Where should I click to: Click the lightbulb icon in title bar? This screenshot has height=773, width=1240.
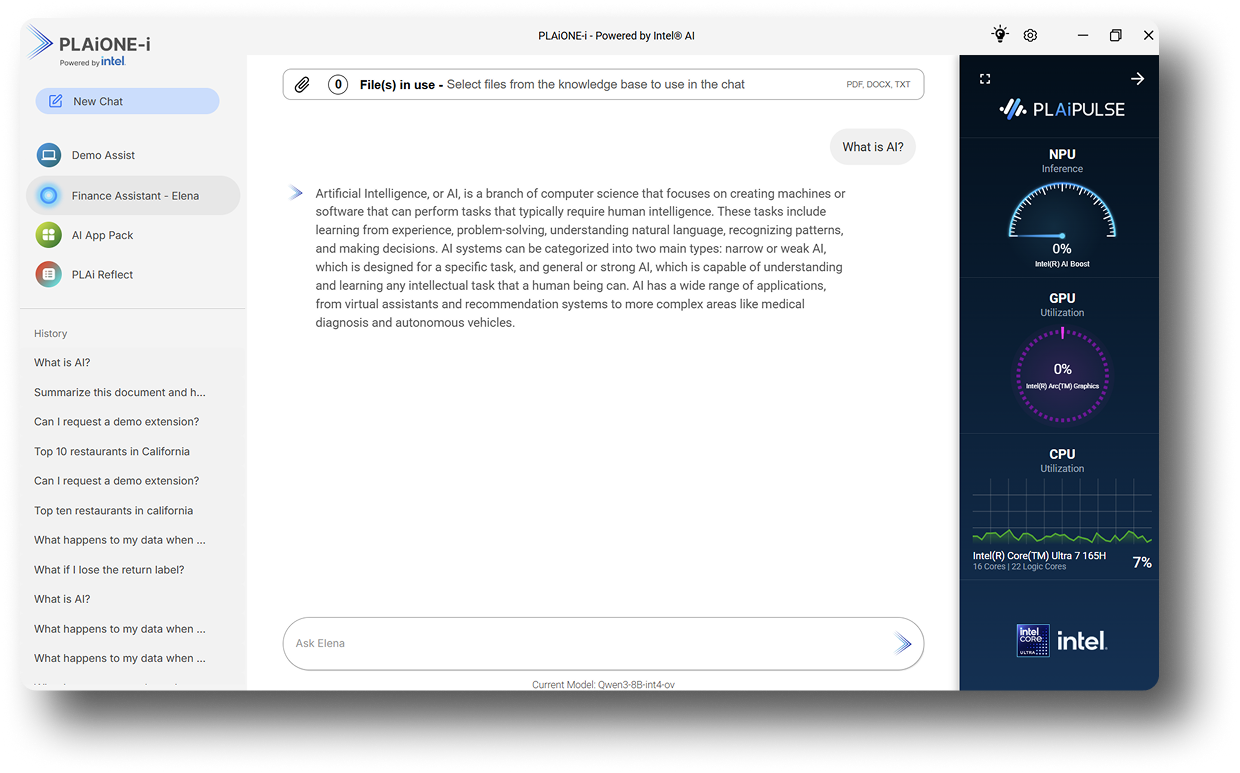(x=999, y=35)
